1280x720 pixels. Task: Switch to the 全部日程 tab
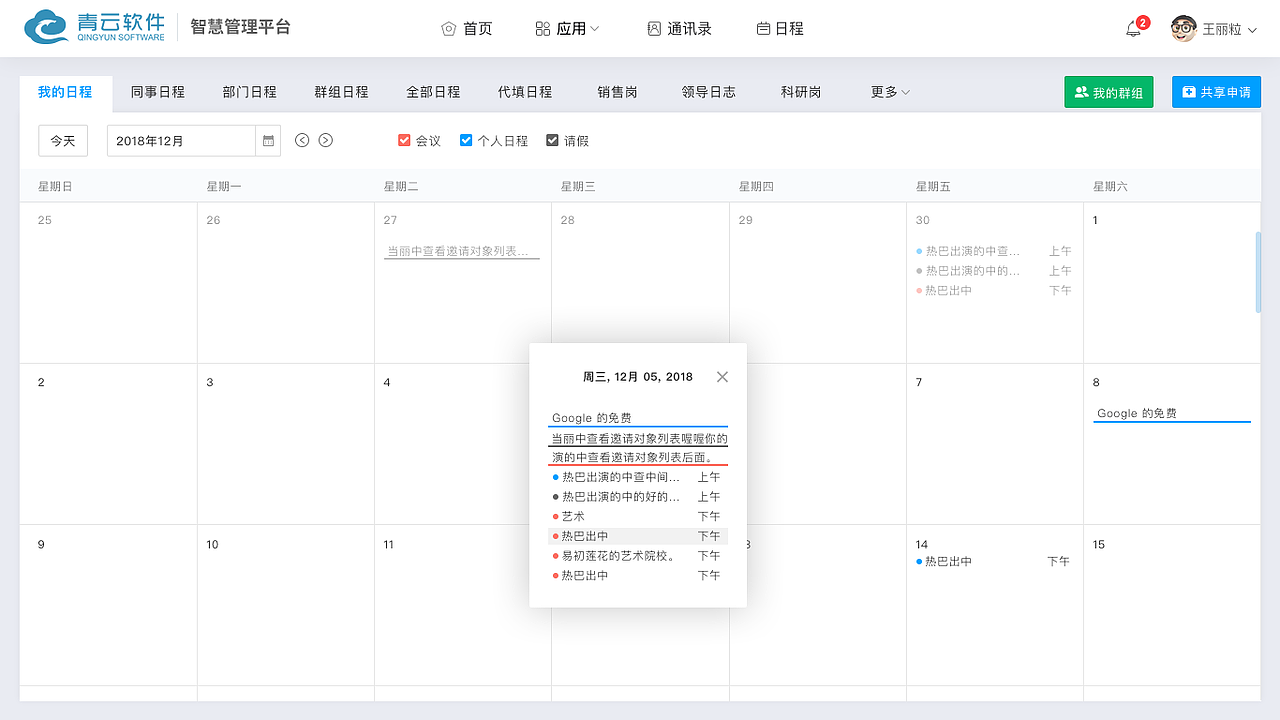point(434,92)
